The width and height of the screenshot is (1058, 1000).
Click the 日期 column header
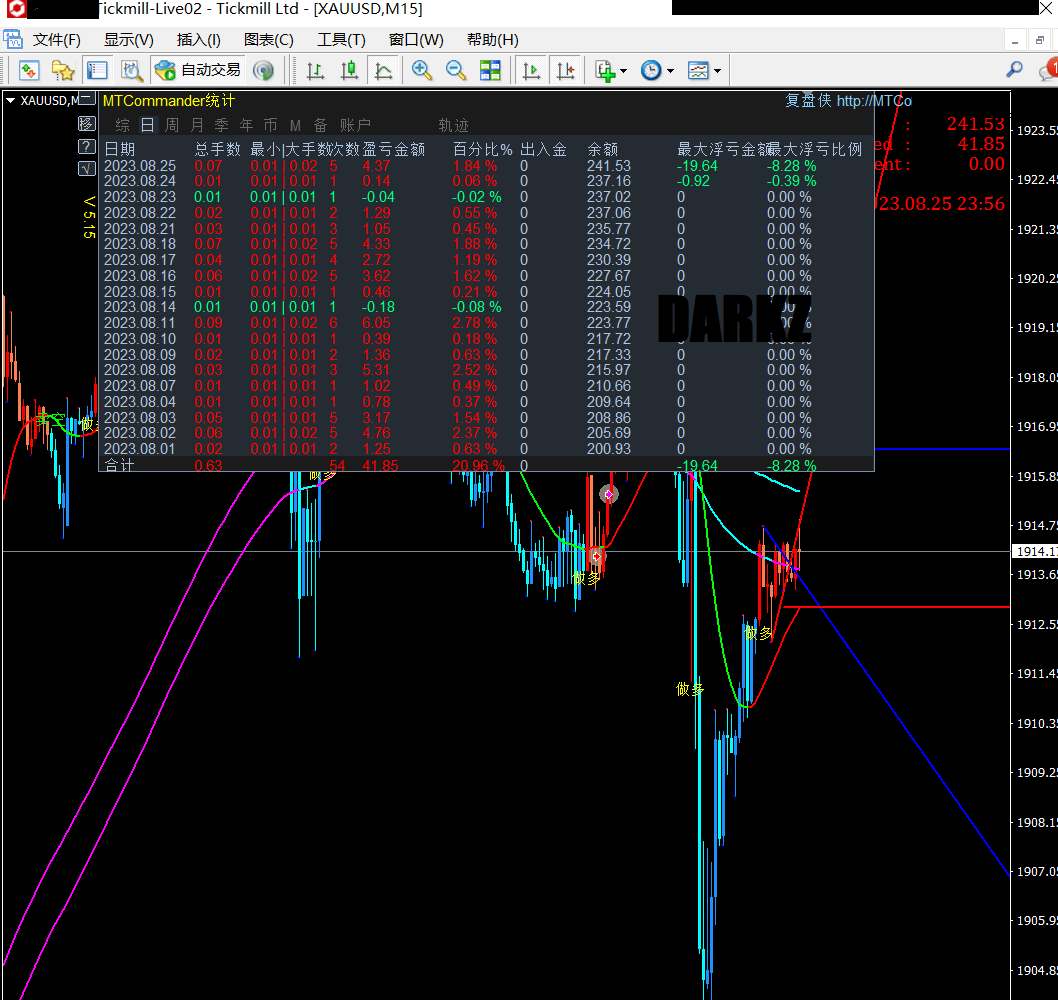click(x=119, y=149)
